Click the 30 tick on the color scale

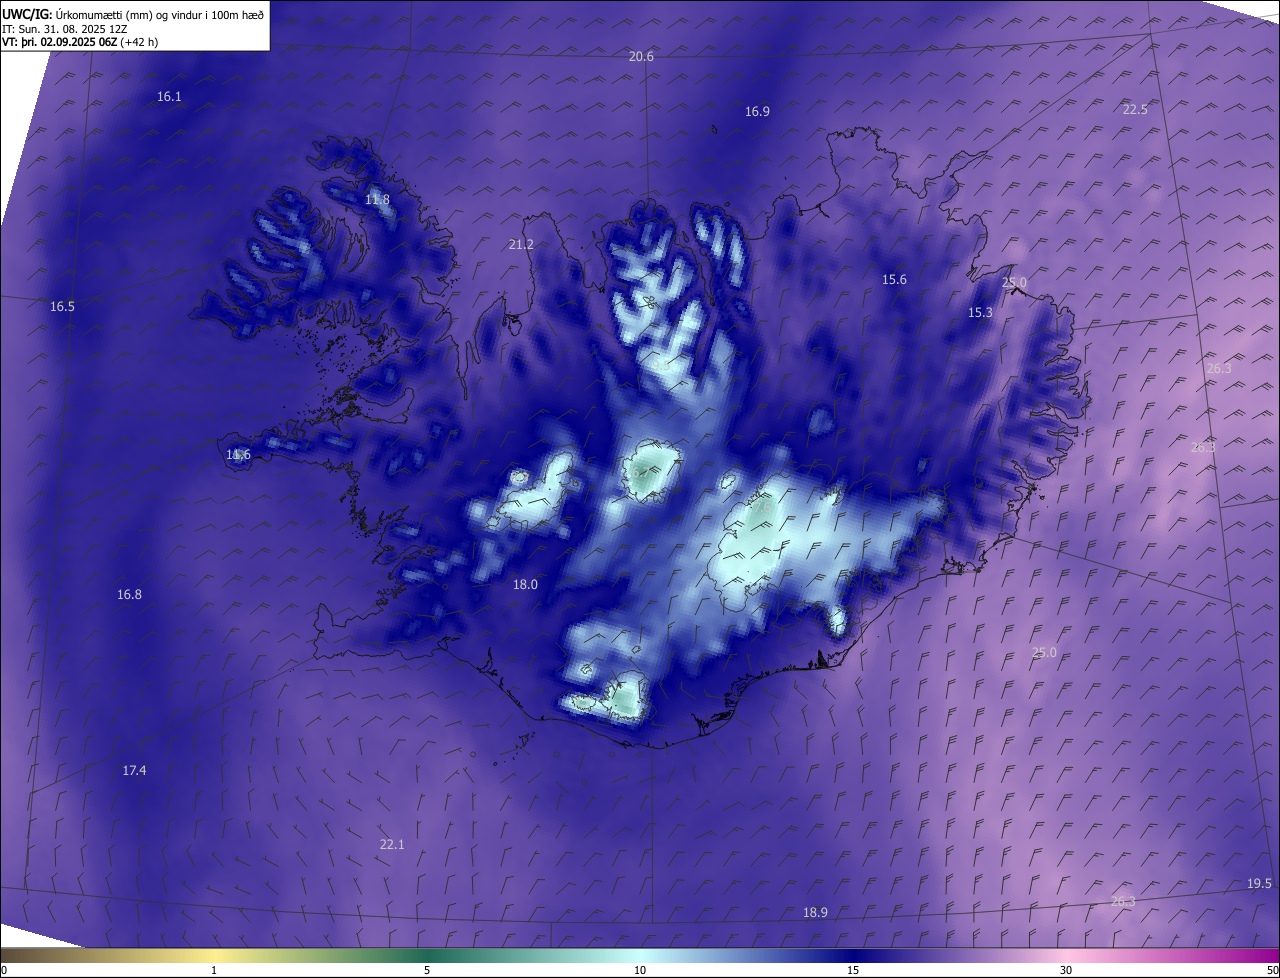(x=1066, y=970)
